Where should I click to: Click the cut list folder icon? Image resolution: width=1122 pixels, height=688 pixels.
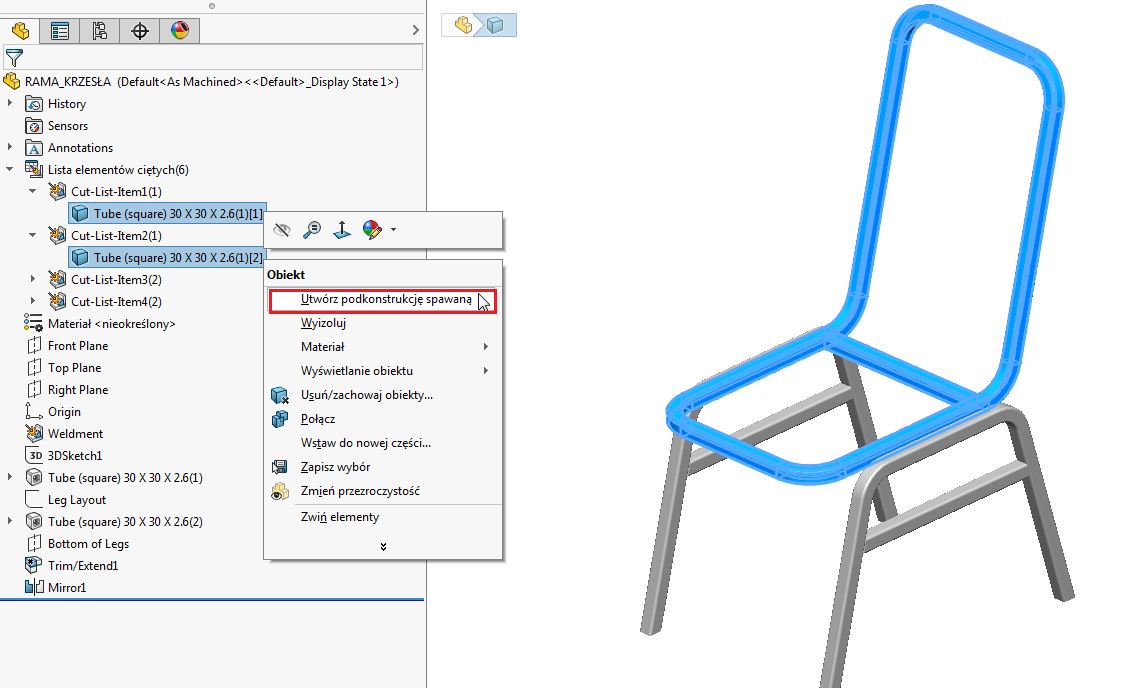pyautogui.click(x=34, y=170)
